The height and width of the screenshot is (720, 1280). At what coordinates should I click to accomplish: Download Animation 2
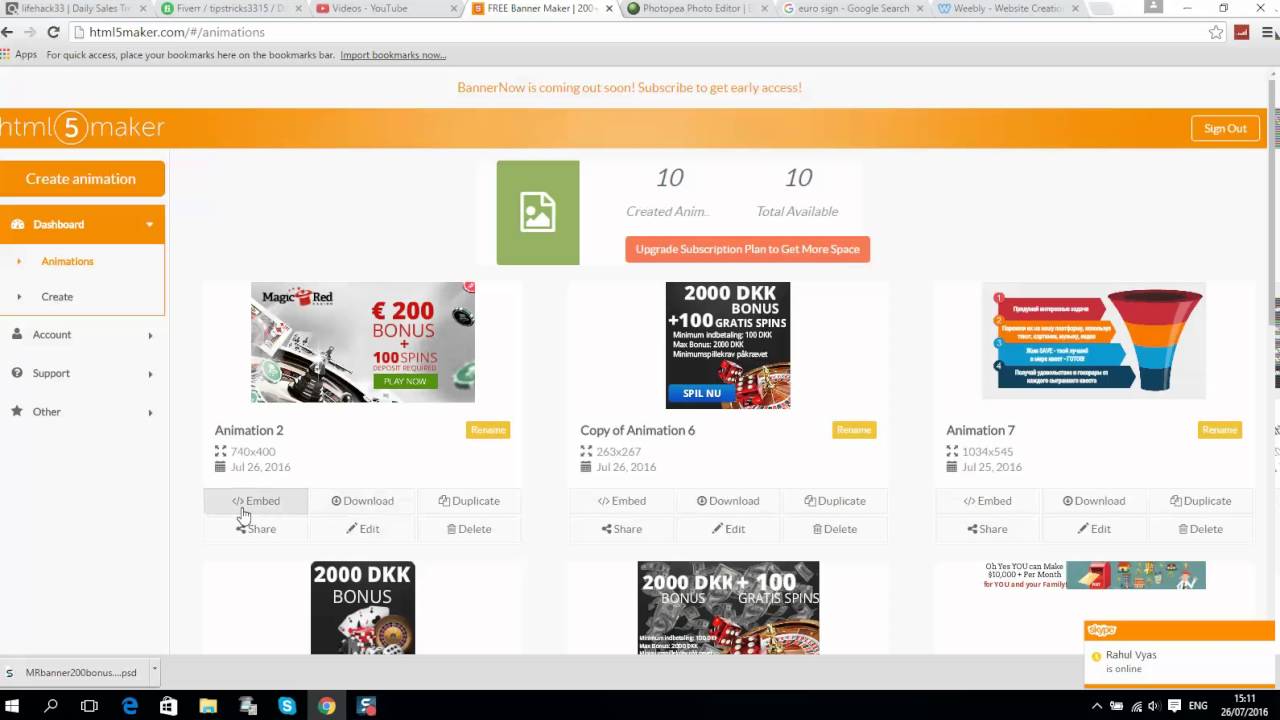[x=362, y=501]
